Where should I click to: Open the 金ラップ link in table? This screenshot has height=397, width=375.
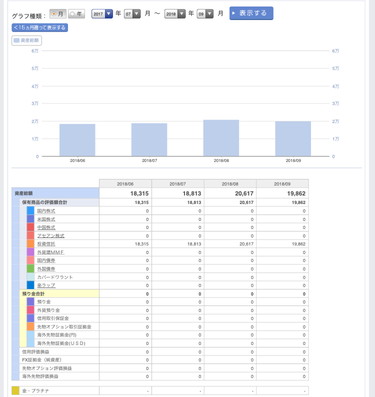point(46,285)
